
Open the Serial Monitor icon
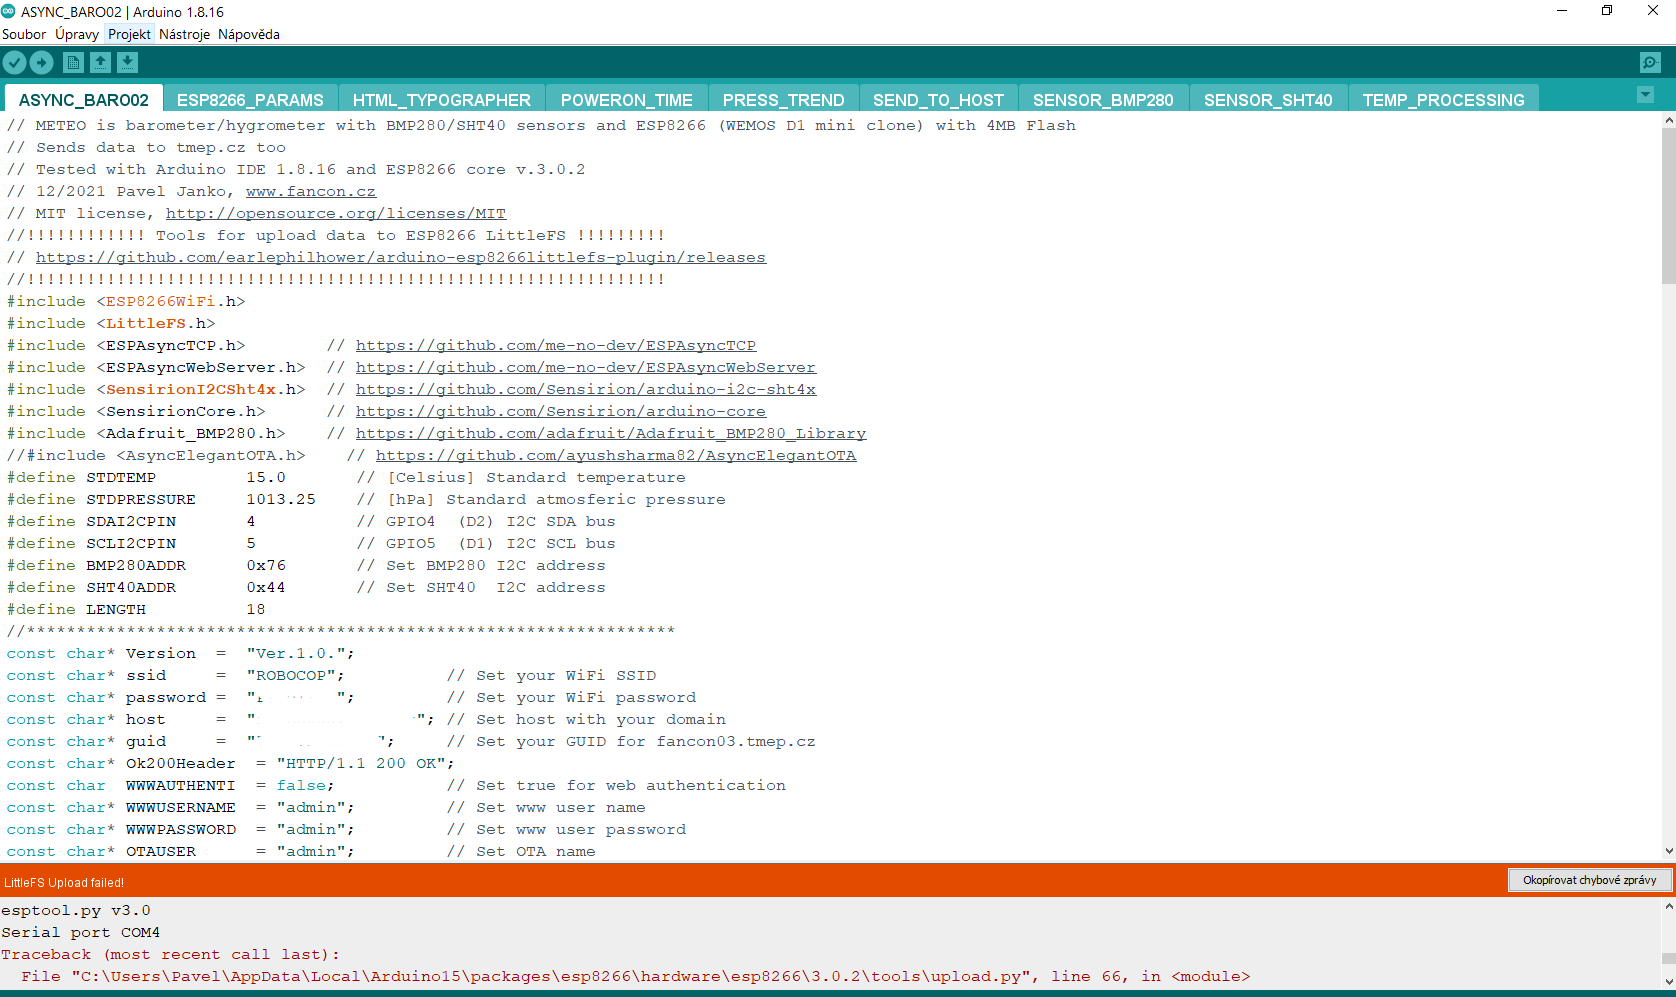click(1650, 62)
